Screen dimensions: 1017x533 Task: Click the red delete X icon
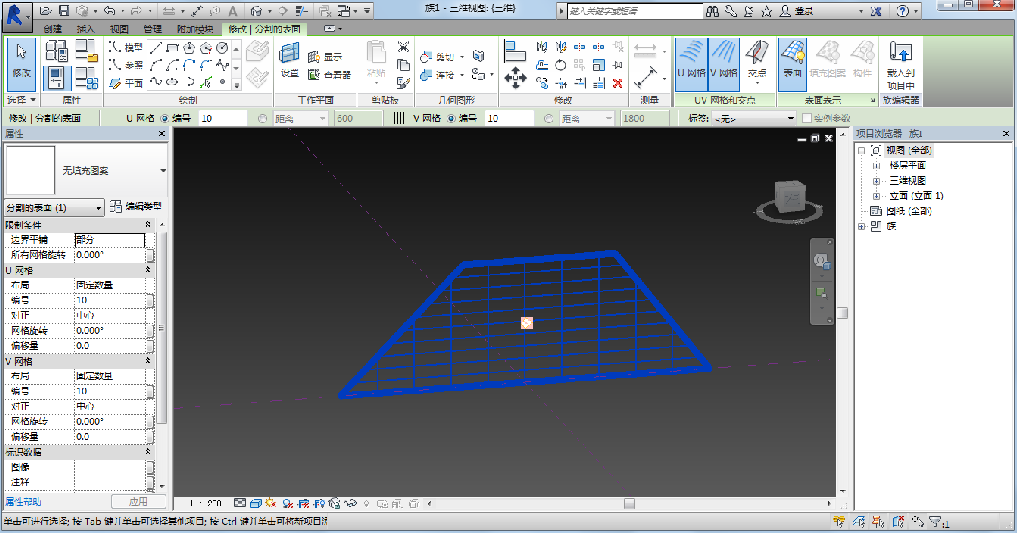point(617,83)
